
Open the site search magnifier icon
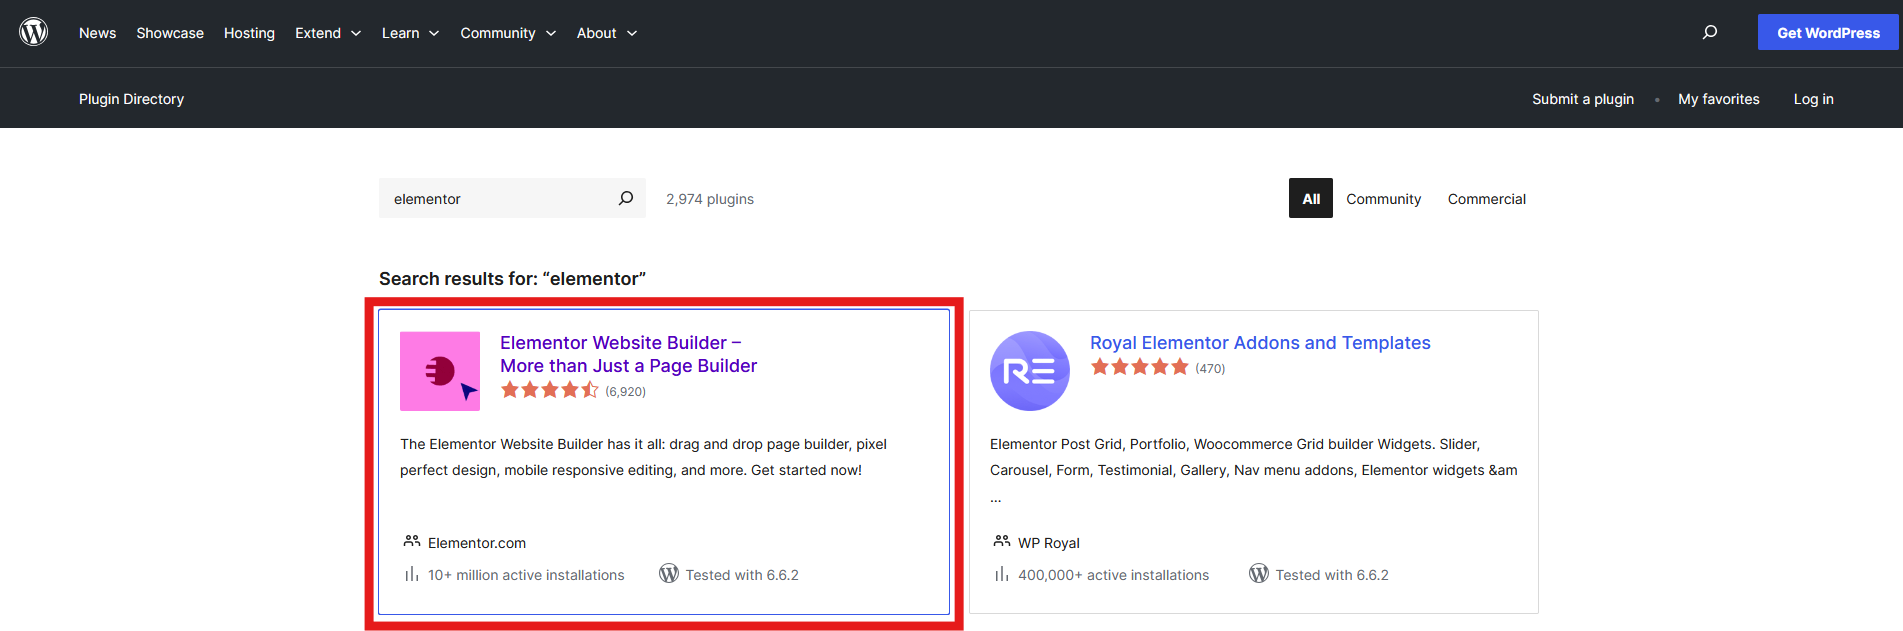[x=1710, y=32]
